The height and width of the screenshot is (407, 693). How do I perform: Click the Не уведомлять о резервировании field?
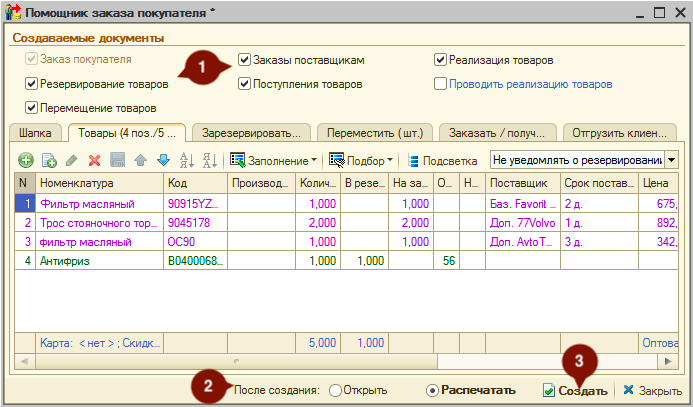[577, 160]
